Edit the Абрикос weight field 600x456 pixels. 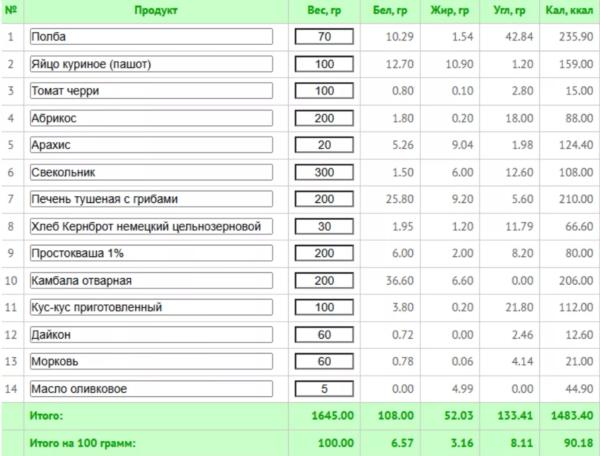(x=324, y=118)
